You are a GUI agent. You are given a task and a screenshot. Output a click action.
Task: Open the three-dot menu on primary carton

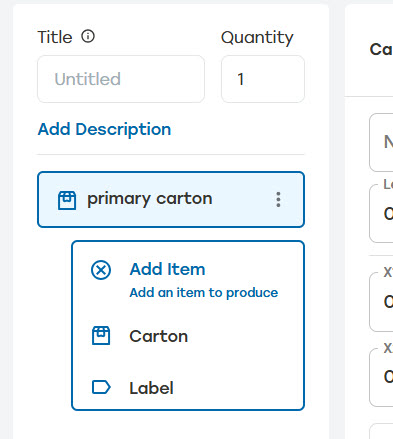coord(278,199)
